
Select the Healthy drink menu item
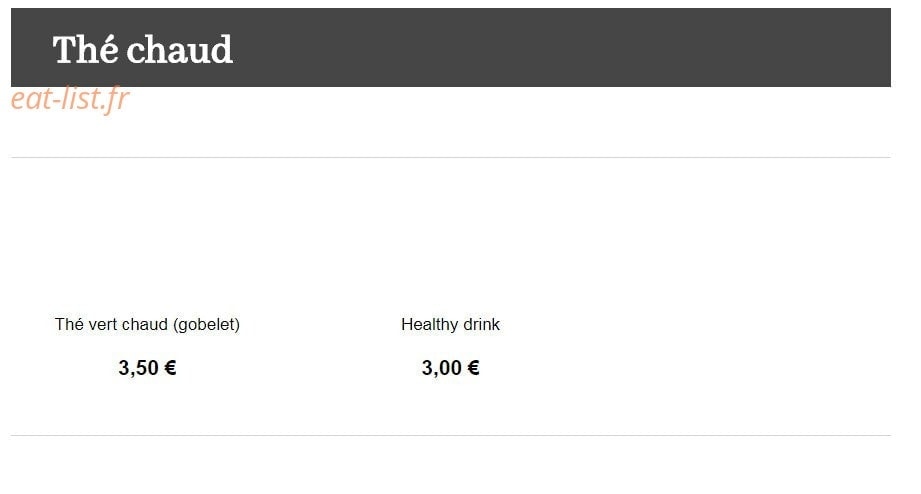(451, 324)
